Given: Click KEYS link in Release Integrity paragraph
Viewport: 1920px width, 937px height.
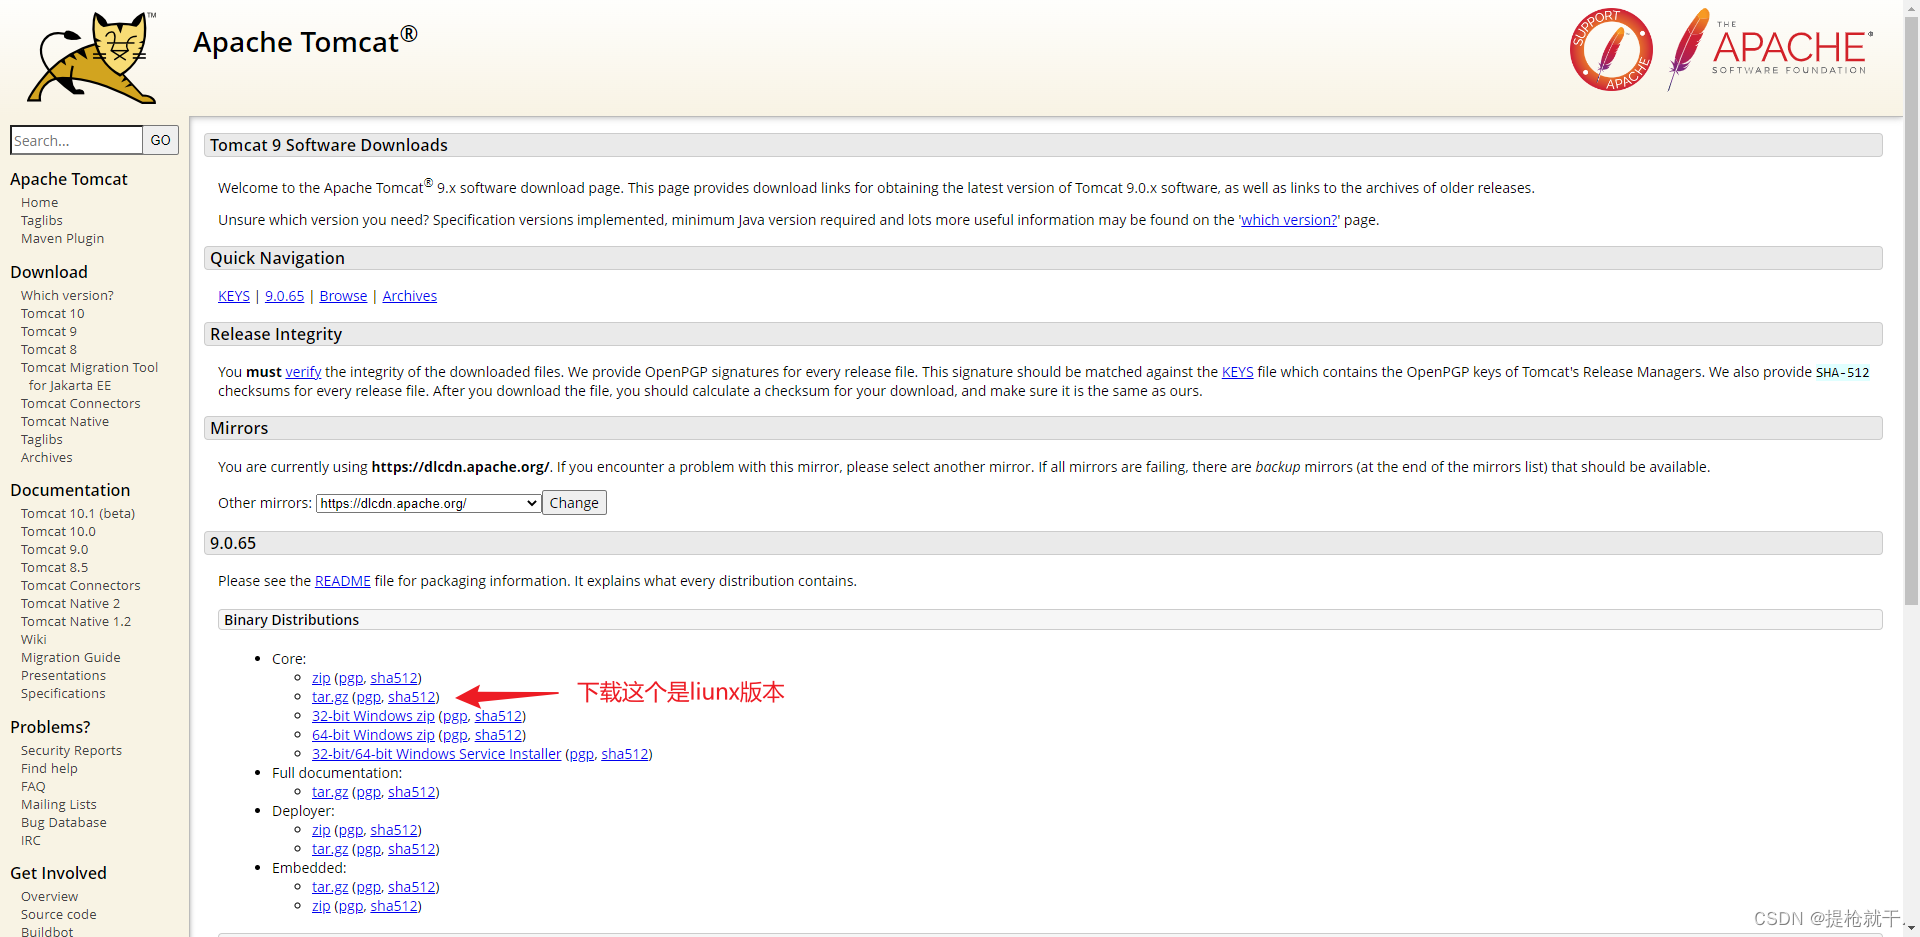Looking at the screenshot, I should coord(1237,372).
